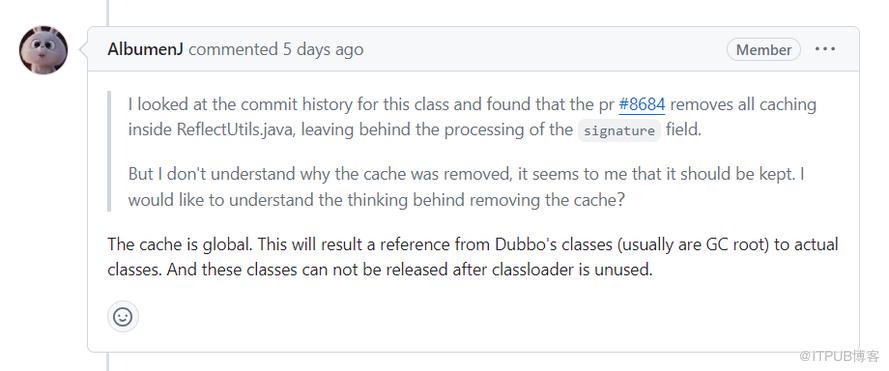Screen dimensions: 889x371
Task: Click the signature inline code snippet
Action: pyautogui.click(x=619, y=130)
